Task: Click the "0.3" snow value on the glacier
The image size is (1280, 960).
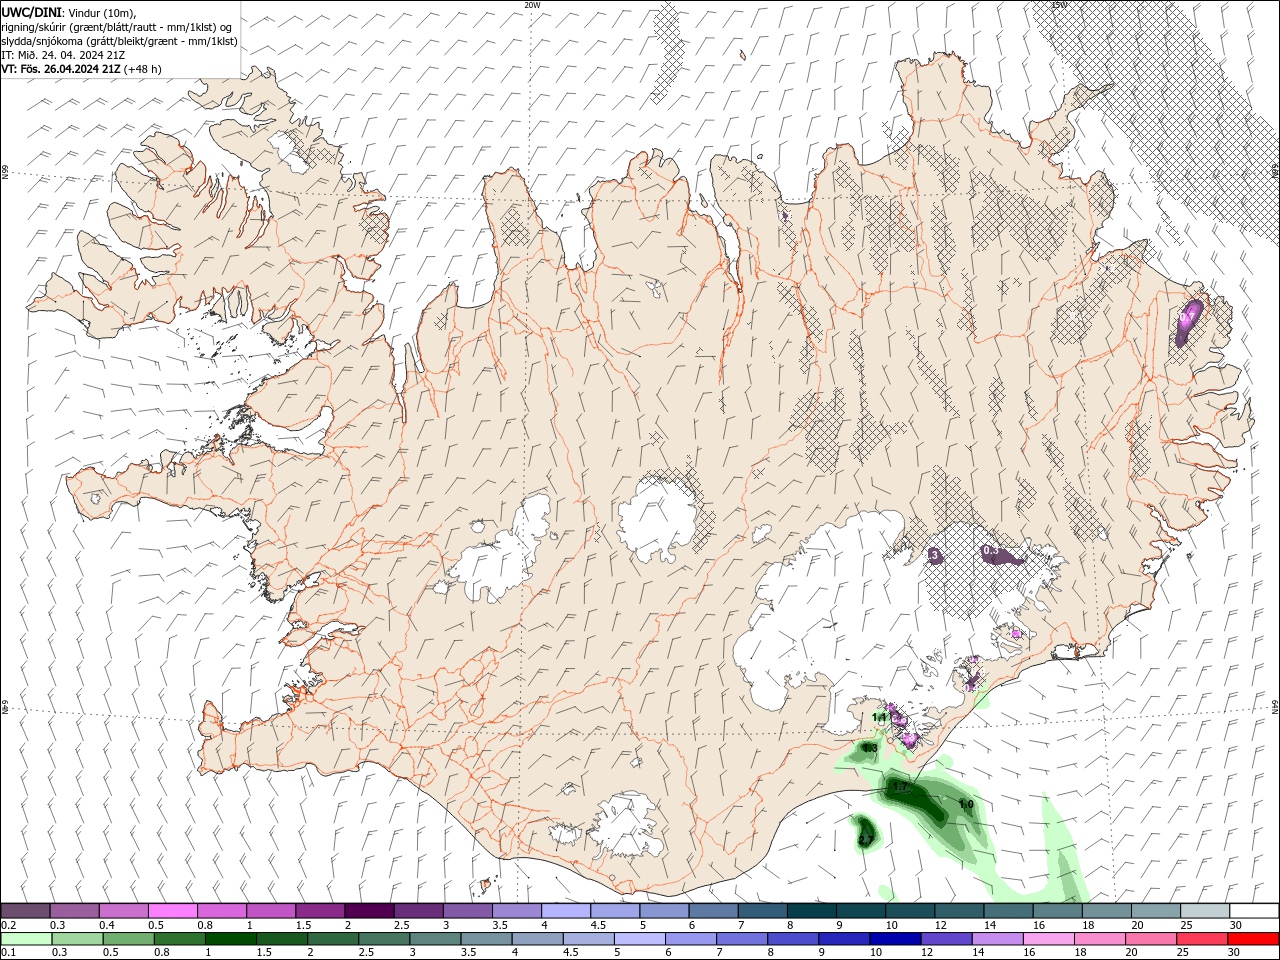Action: pos(991,550)
